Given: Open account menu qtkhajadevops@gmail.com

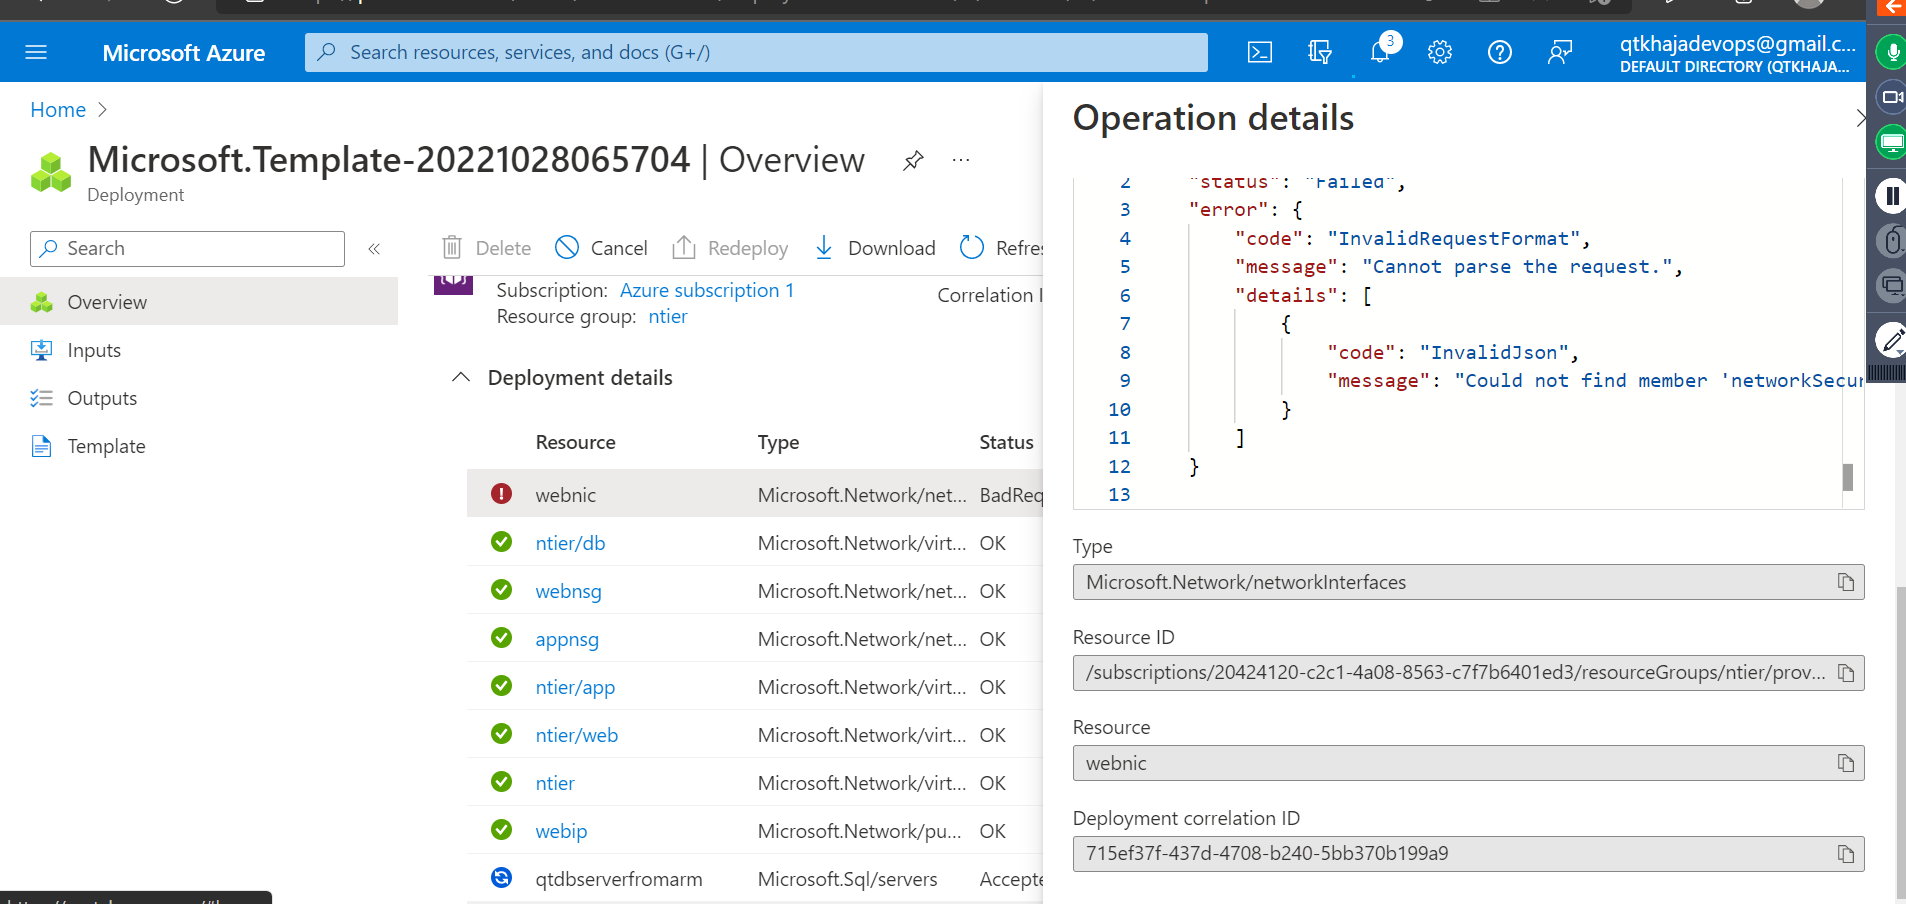Looking at the screenshot, I should pos(1737,53).
